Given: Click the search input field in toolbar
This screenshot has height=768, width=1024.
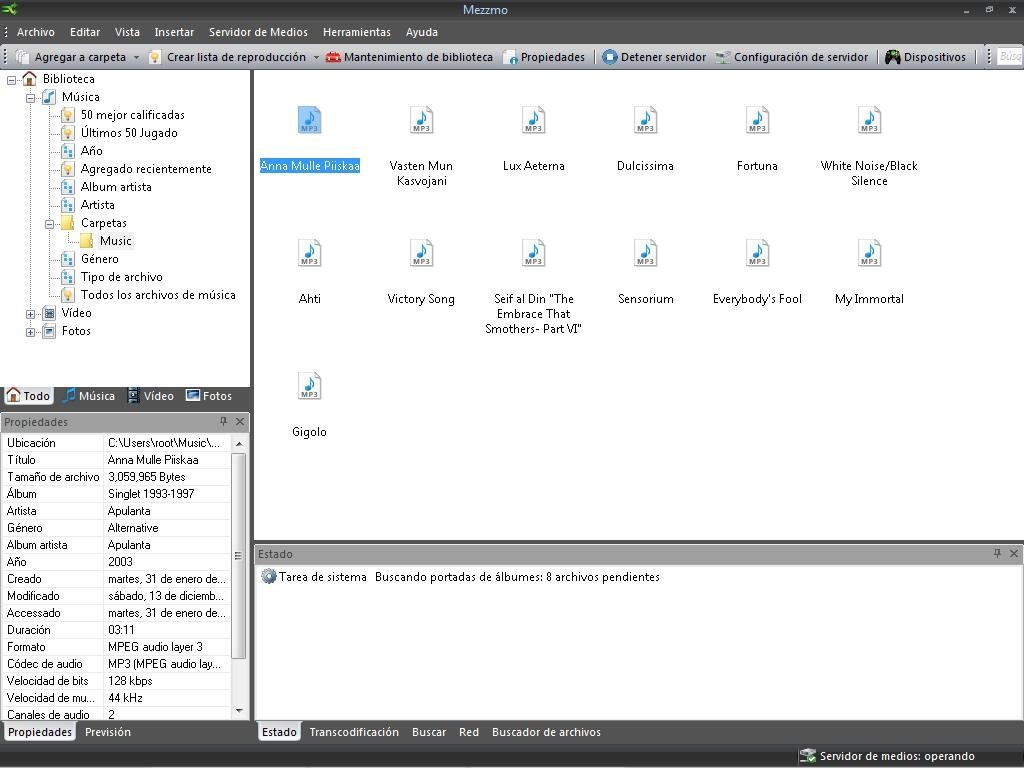Looking at the screenshot, I should [x=1010, y=57].
